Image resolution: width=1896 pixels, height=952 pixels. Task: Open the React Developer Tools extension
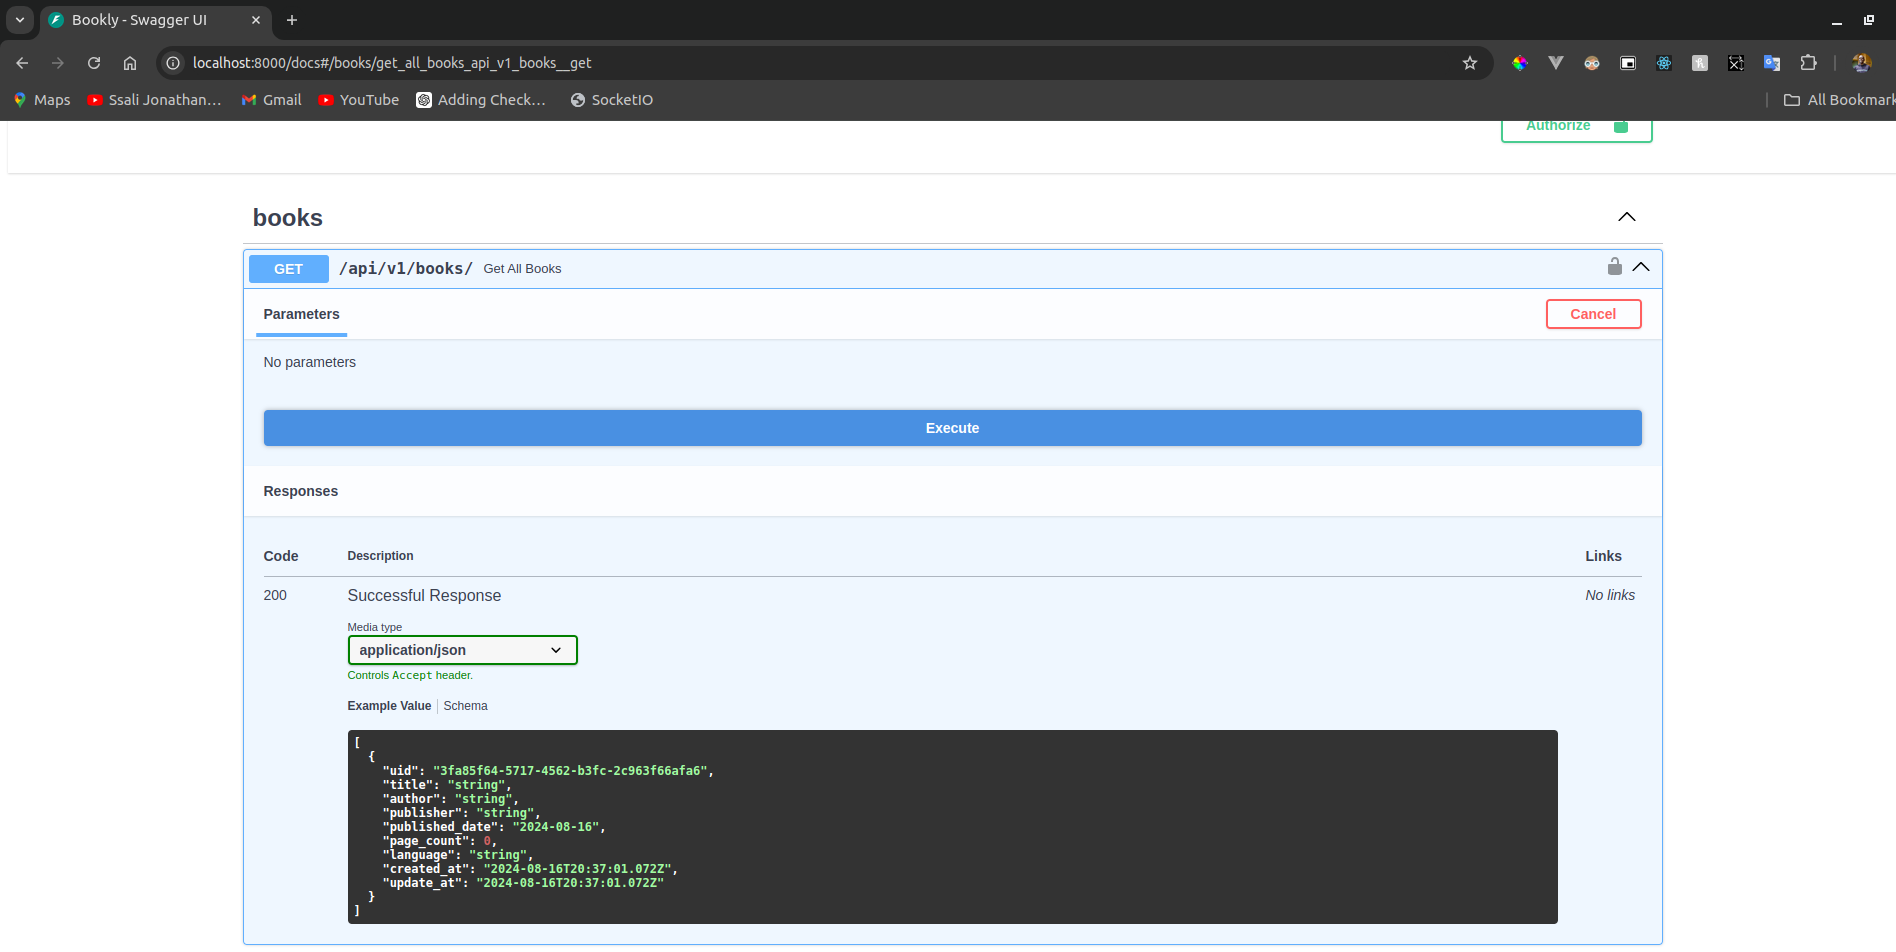pyautogui.click(x=1664, y=63)
